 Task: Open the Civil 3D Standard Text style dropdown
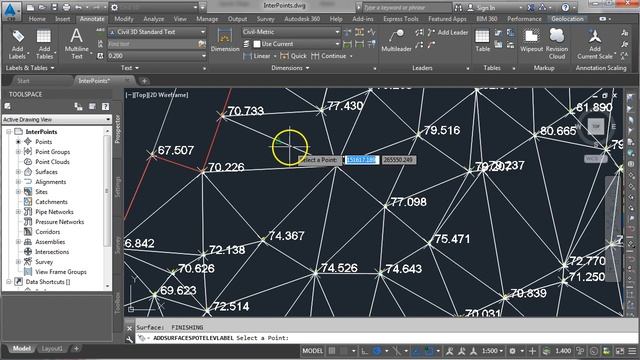click(158, 32)
